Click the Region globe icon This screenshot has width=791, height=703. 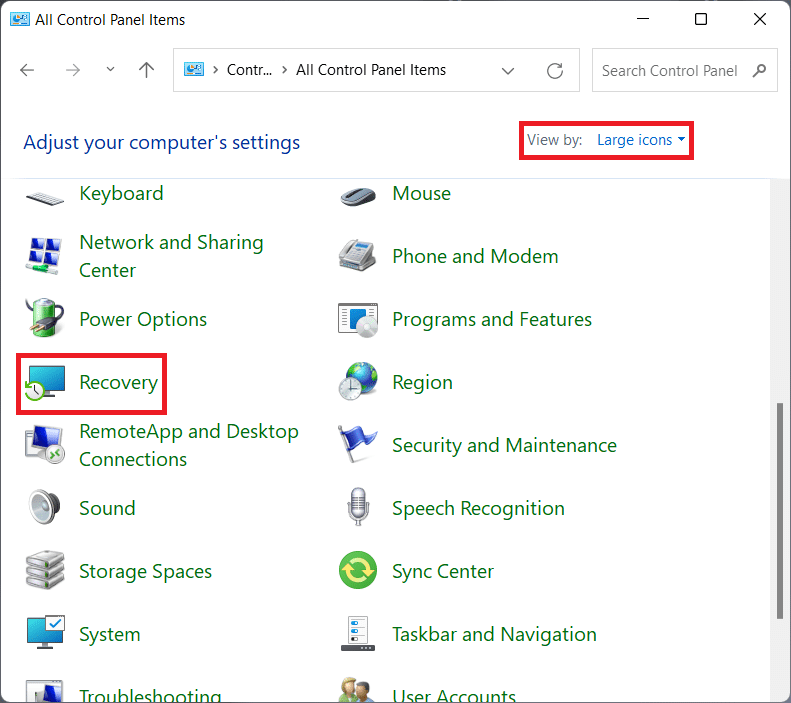(x=358, y=383)
